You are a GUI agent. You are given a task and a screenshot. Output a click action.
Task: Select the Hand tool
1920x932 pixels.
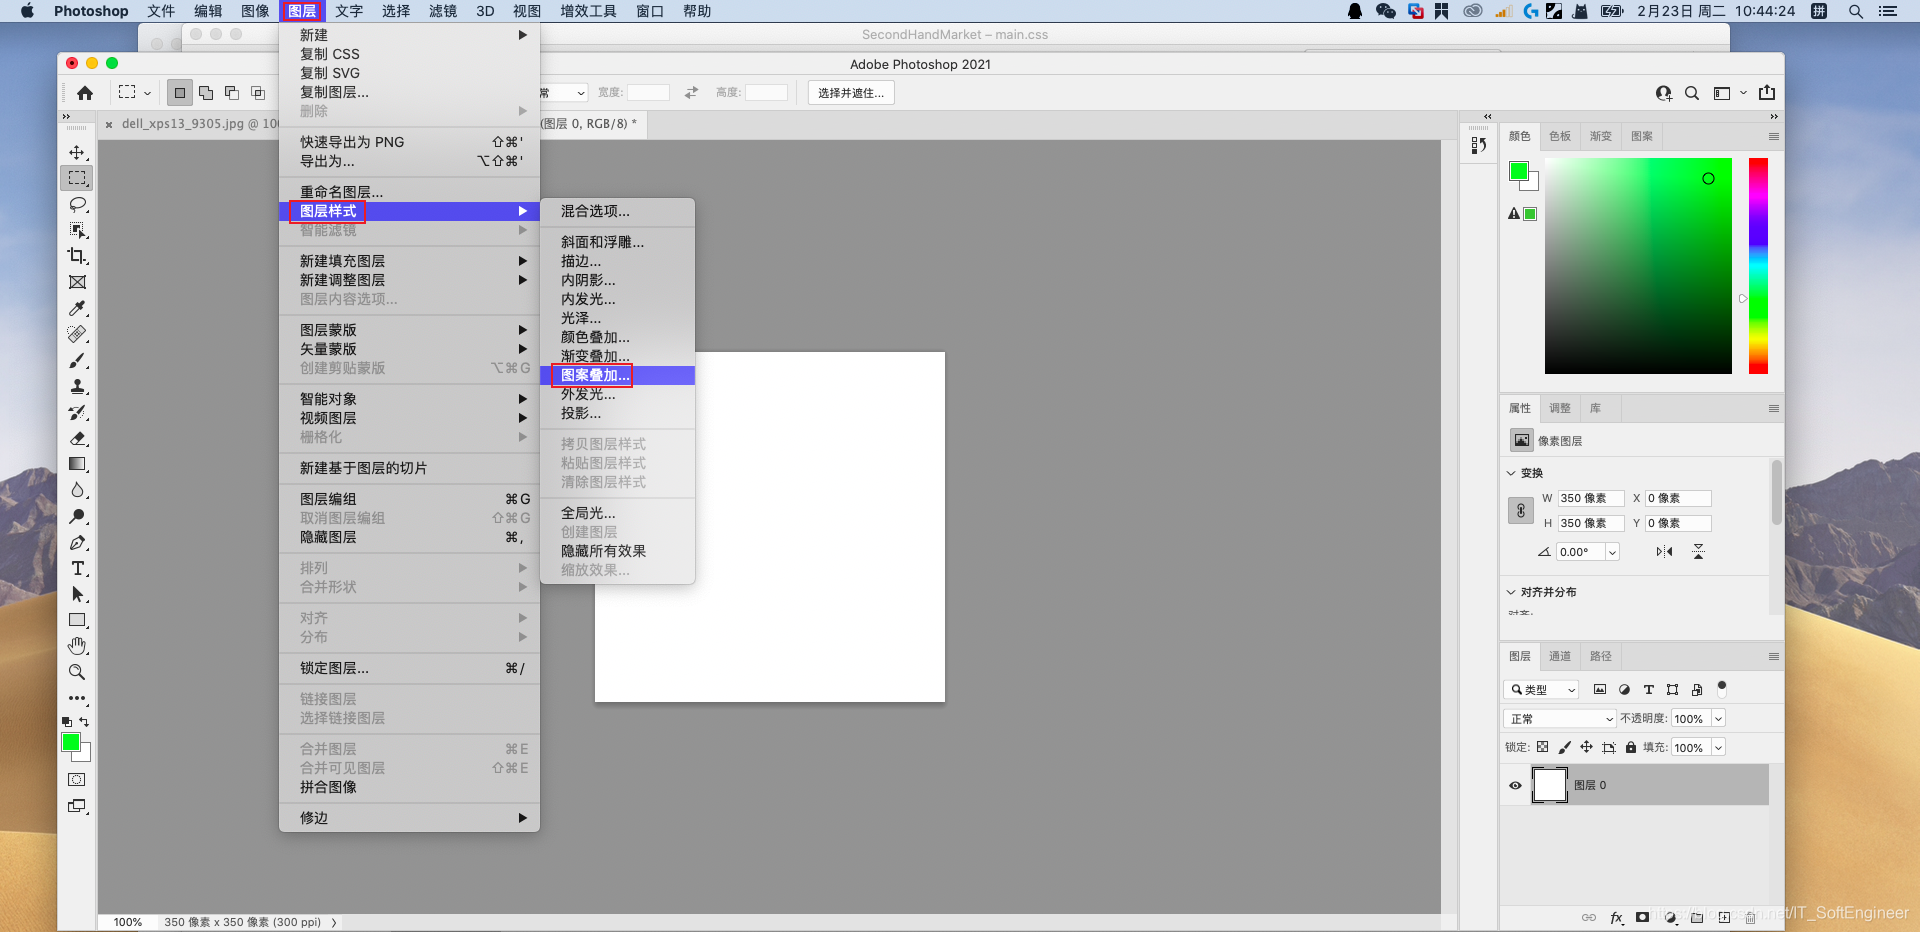[77, 646]
